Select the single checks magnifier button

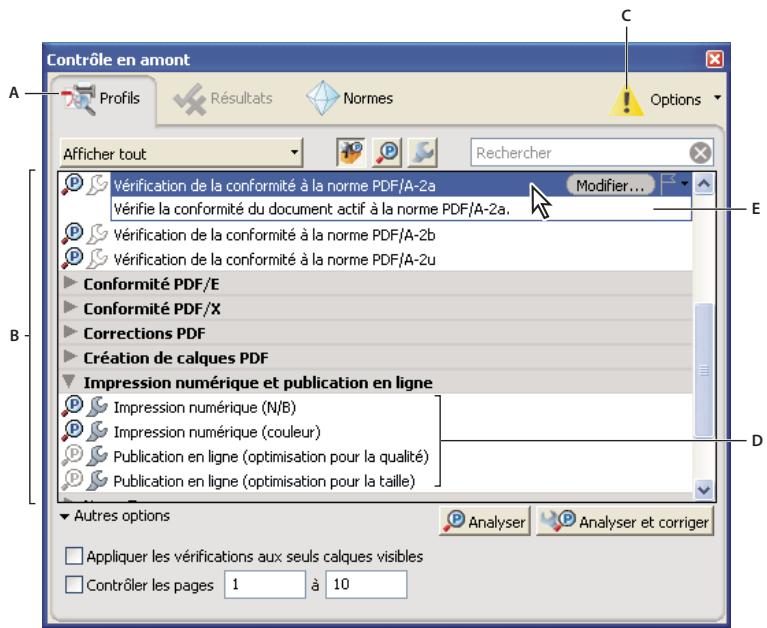(x=387, y=152)
